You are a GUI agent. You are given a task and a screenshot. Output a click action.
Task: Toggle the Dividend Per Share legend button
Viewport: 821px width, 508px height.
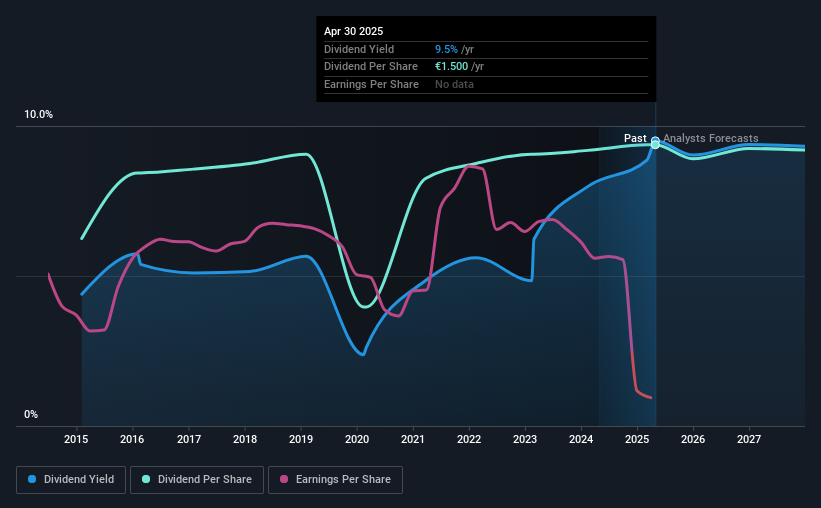(197, 480)
